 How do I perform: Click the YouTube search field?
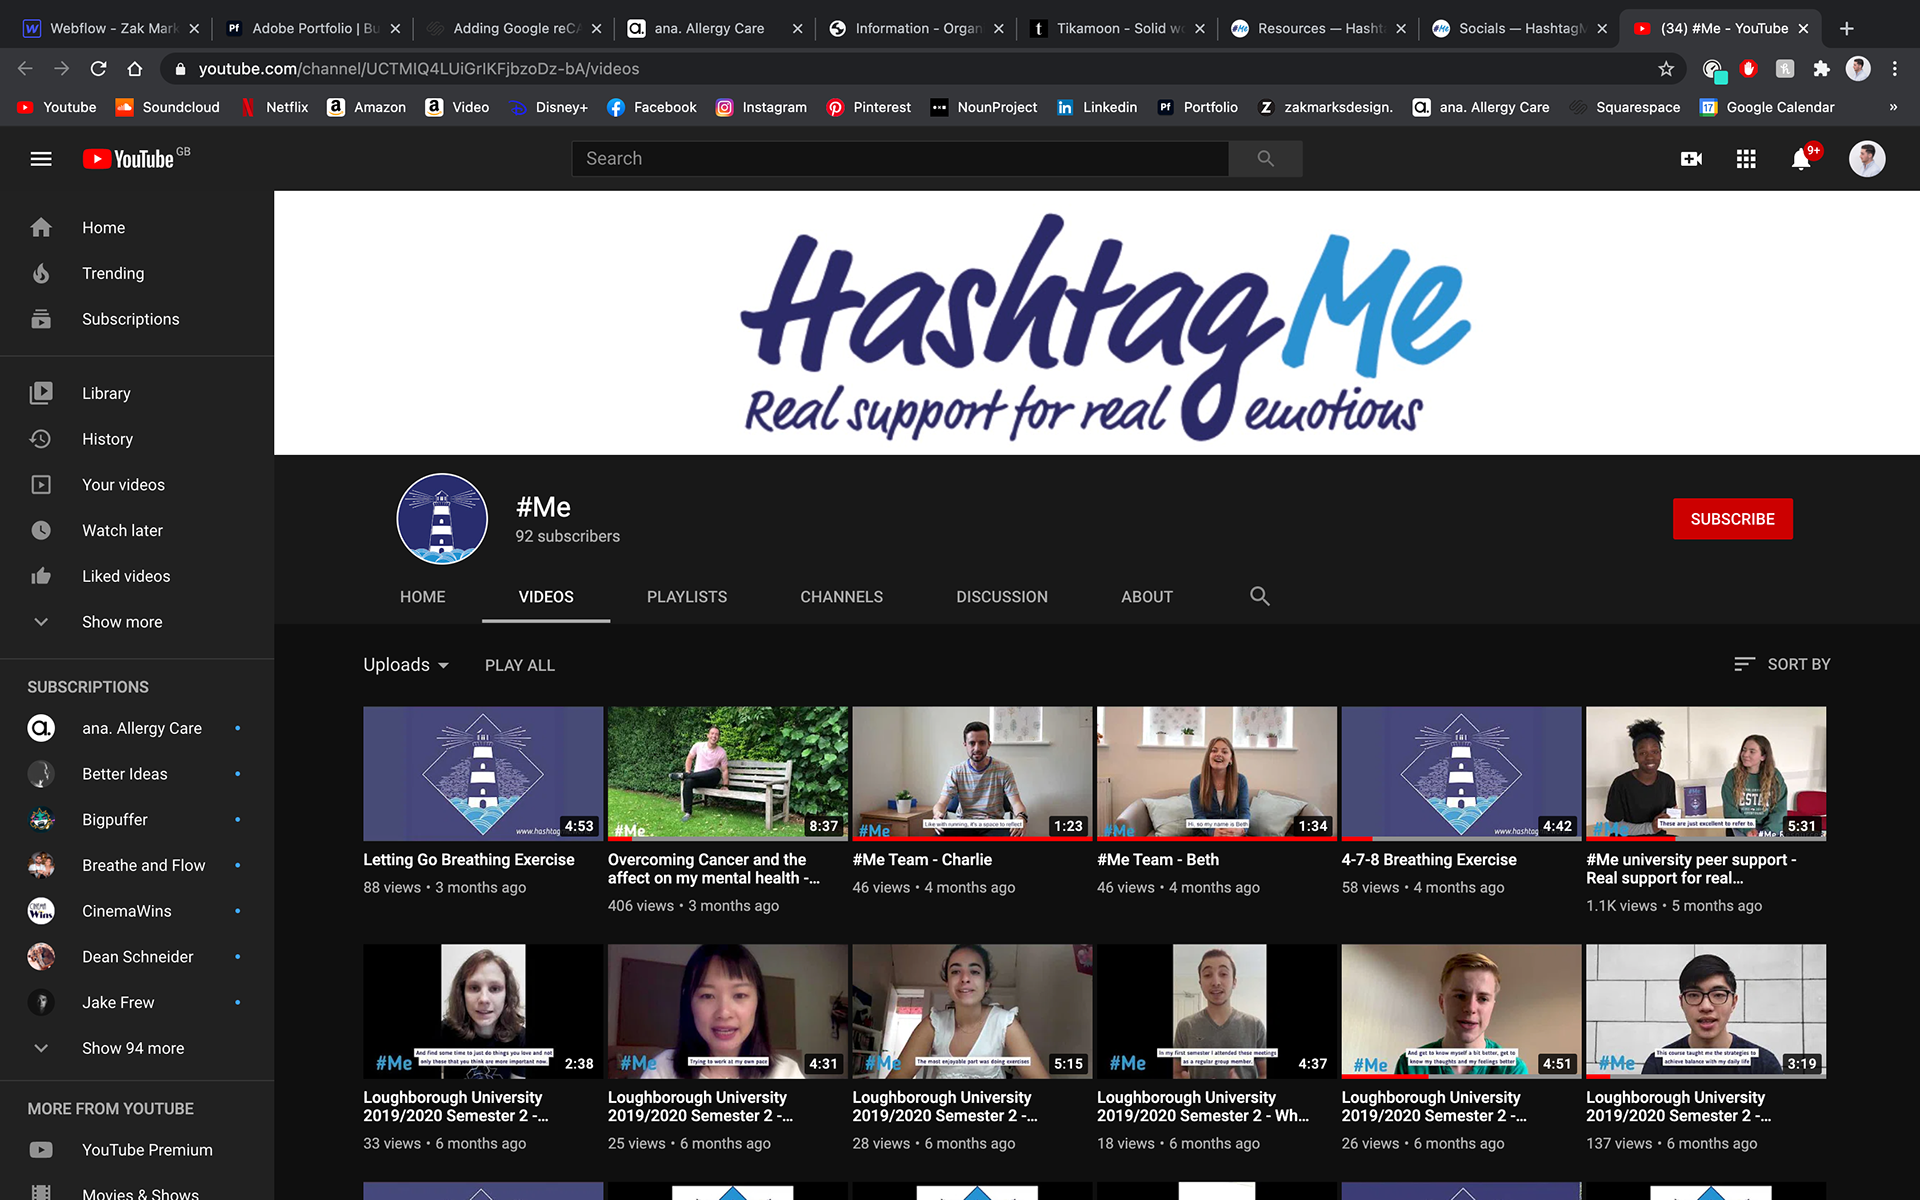coord(900,159)
